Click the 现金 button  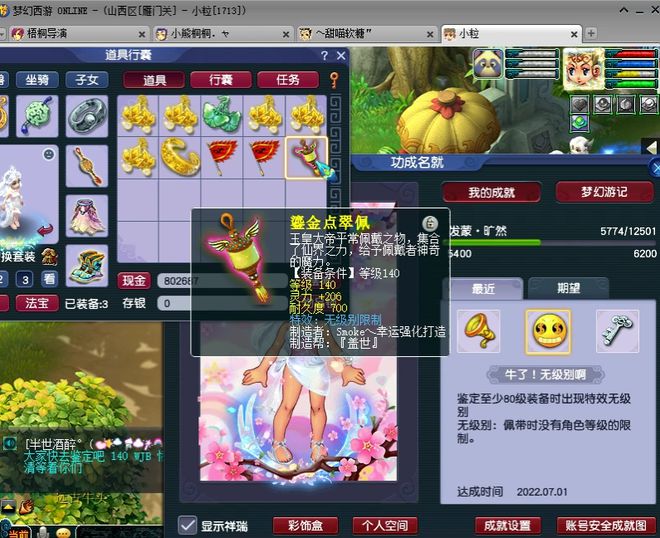pos(134,281)
